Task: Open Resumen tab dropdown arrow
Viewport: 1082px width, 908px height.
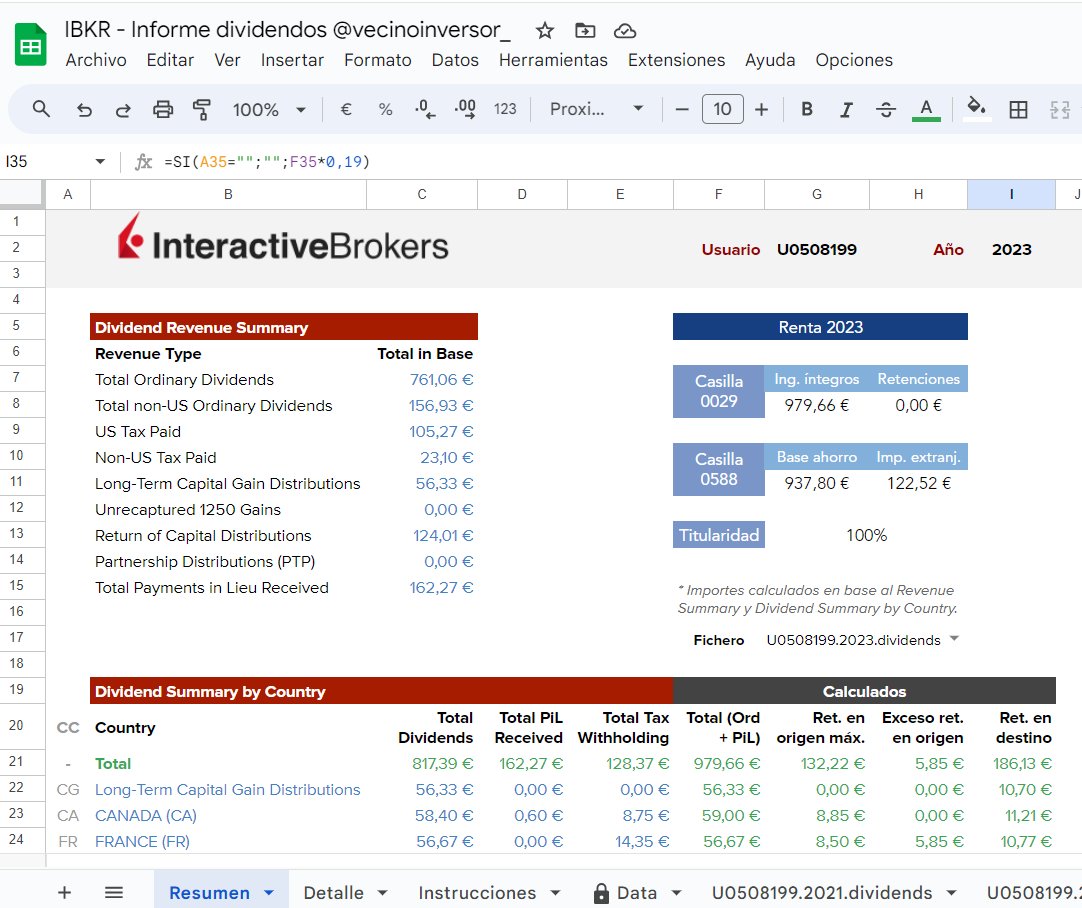Action: (x=269, y=893)
